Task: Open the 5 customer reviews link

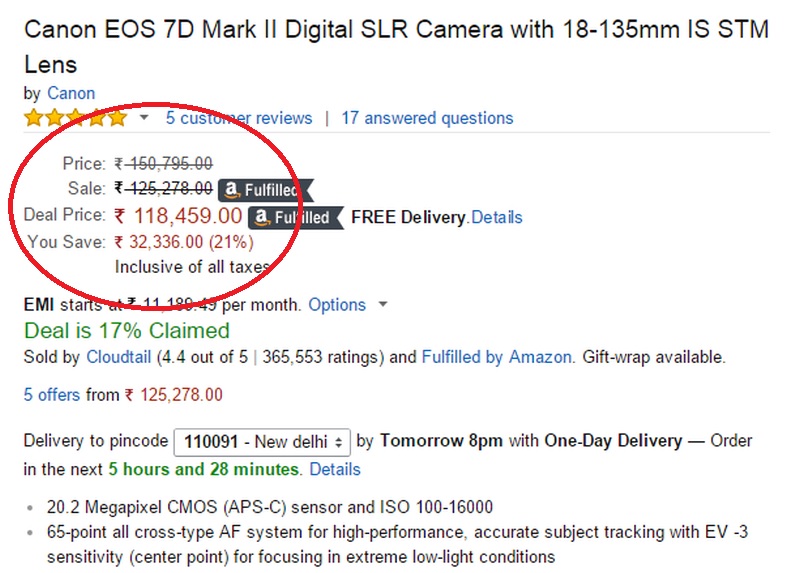Action: (x=239, y=118)
